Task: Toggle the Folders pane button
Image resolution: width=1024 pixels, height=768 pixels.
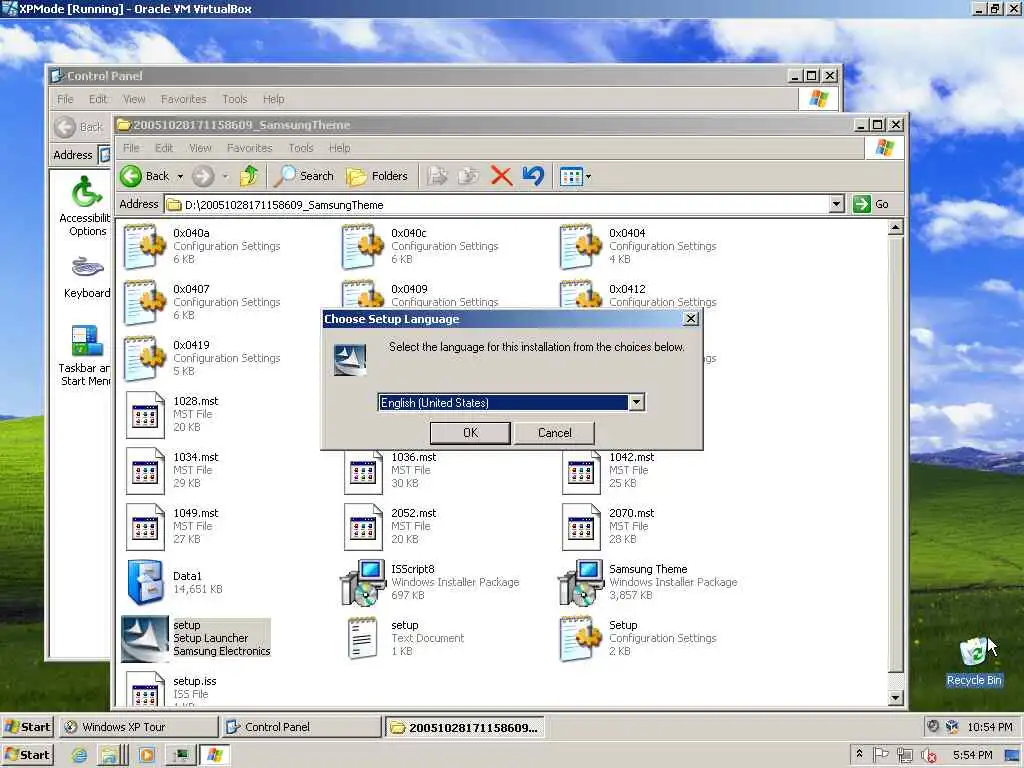Action: [377, 176]
